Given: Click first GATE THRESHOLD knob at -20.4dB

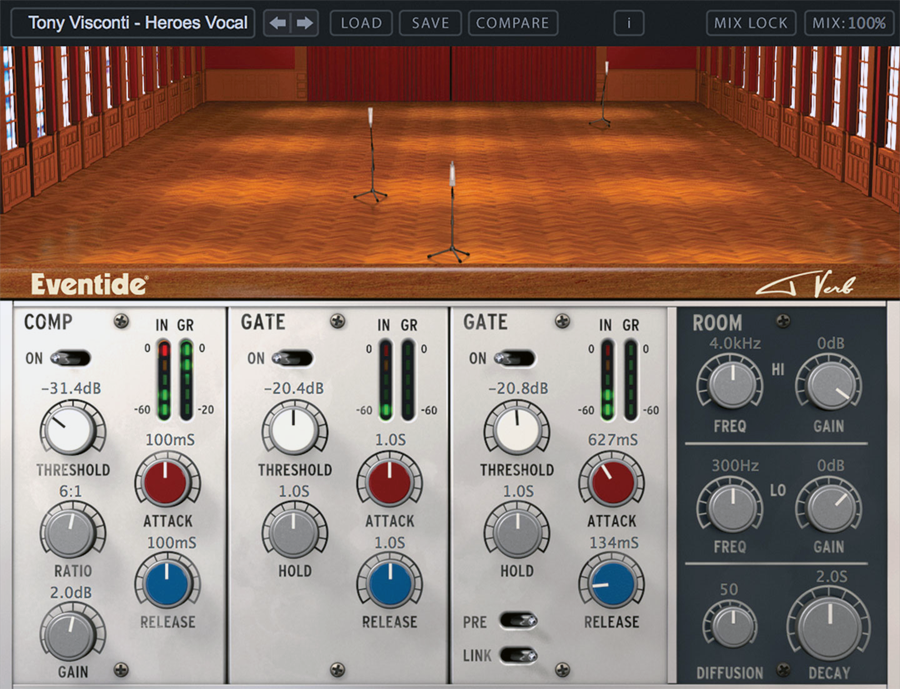Looking at the screenshot, I should [x=294, y=429].
